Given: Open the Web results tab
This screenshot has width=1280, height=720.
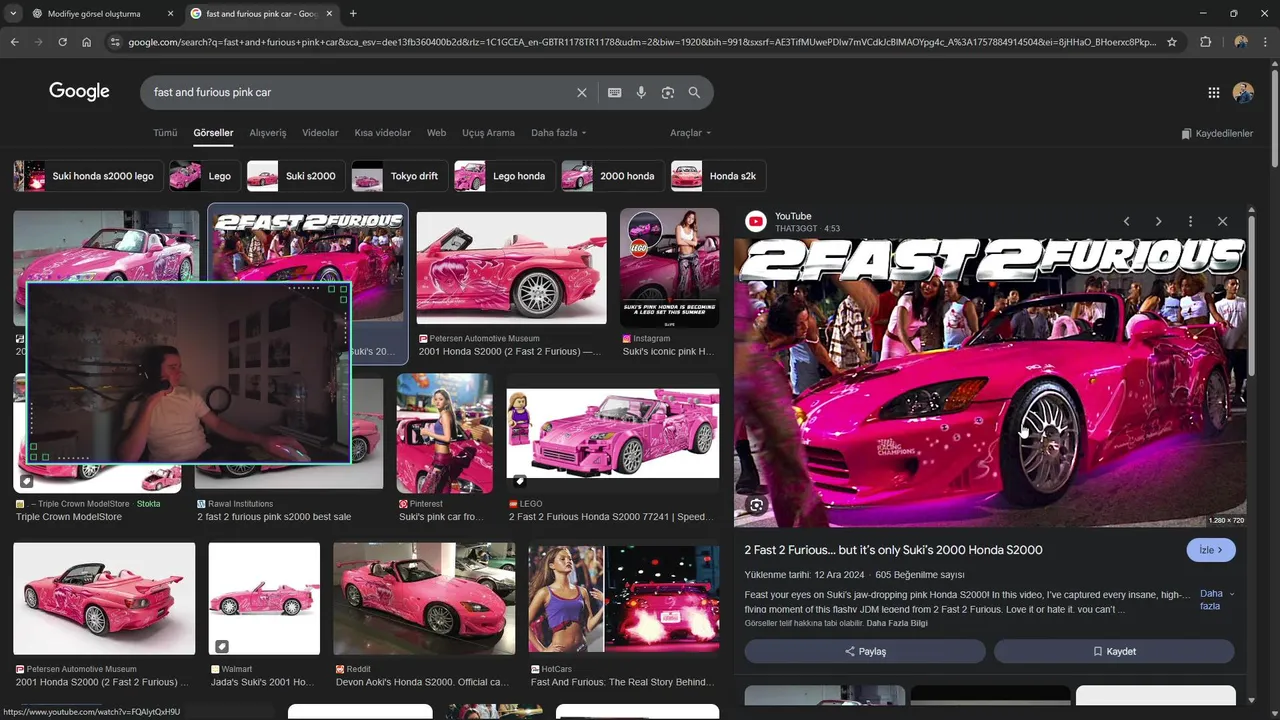Looking at the screenshot, I should click(436, 133).
